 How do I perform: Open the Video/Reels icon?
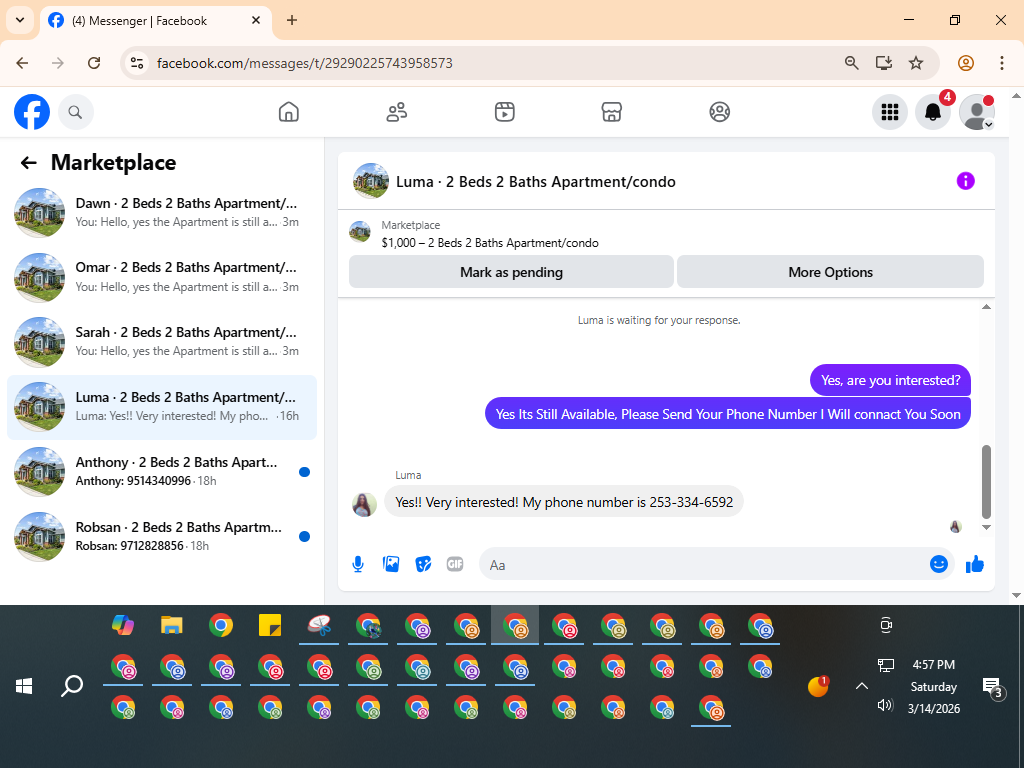pos(504,112)
